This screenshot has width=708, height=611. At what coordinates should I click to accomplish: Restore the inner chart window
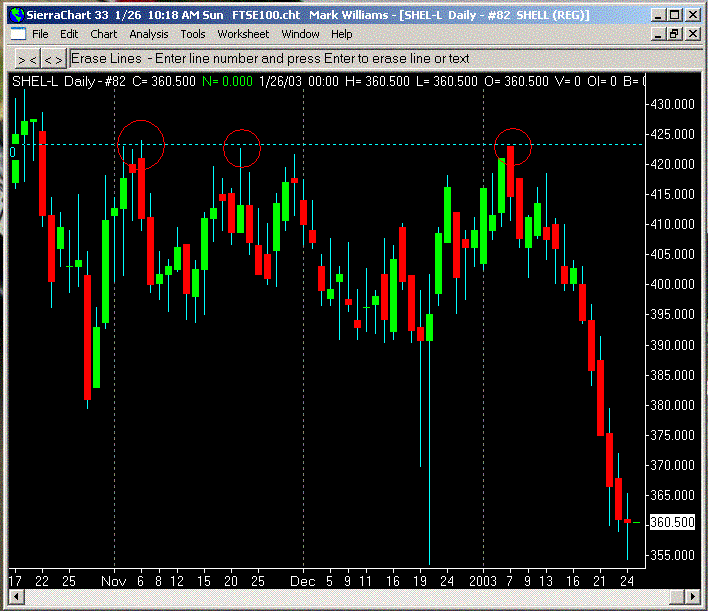point(674,34)
